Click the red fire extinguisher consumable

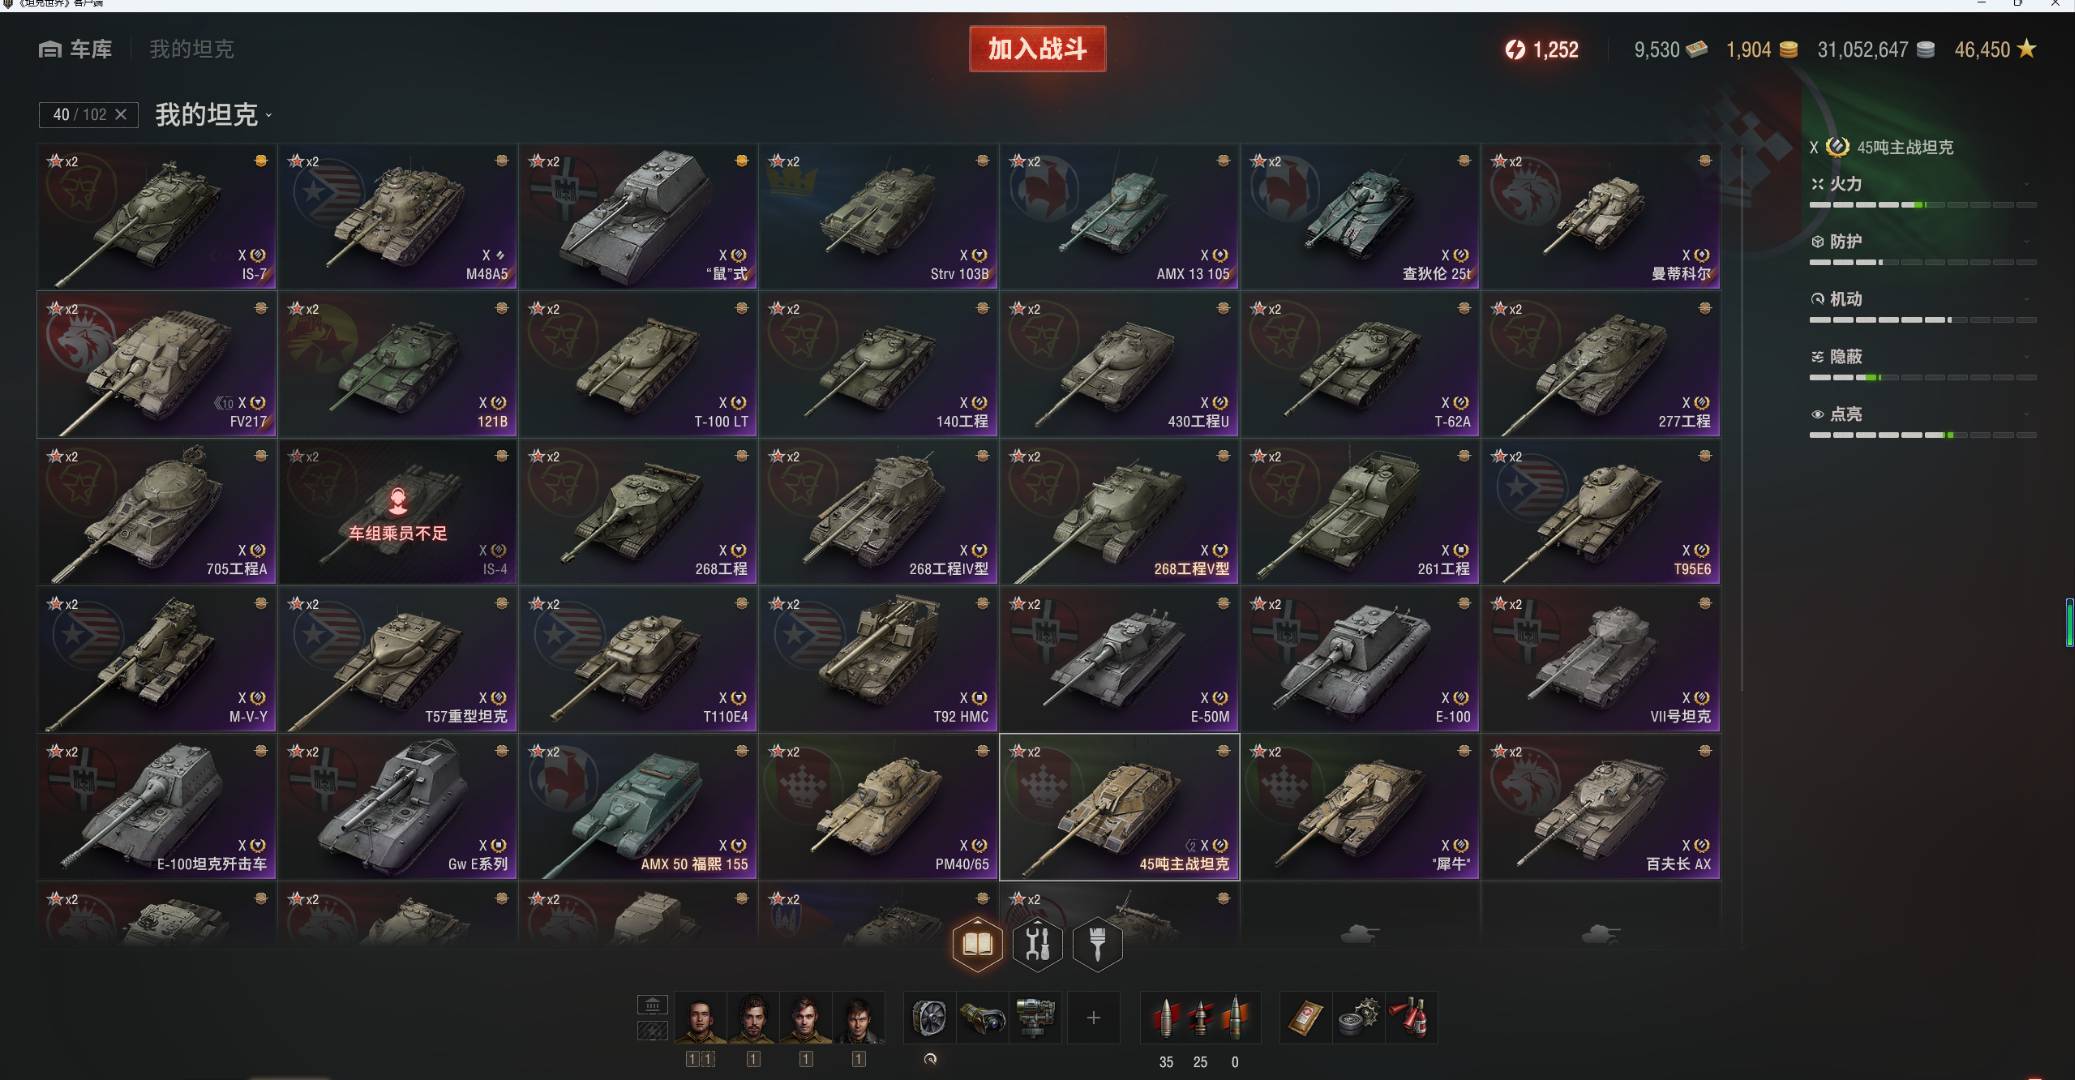1410,1018
